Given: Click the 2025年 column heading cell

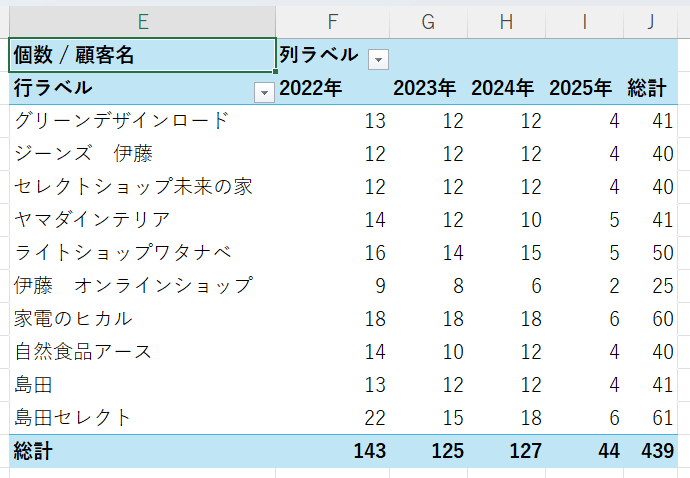Looking at the screenshot, I should coord(580,88).
